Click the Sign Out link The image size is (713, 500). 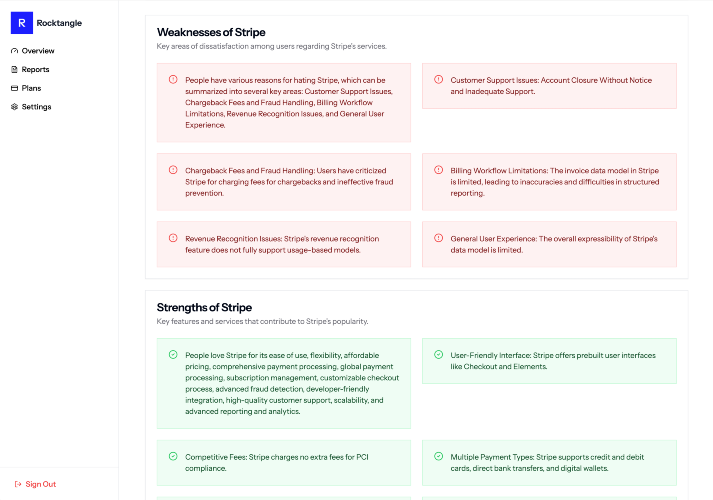[35, 484]
